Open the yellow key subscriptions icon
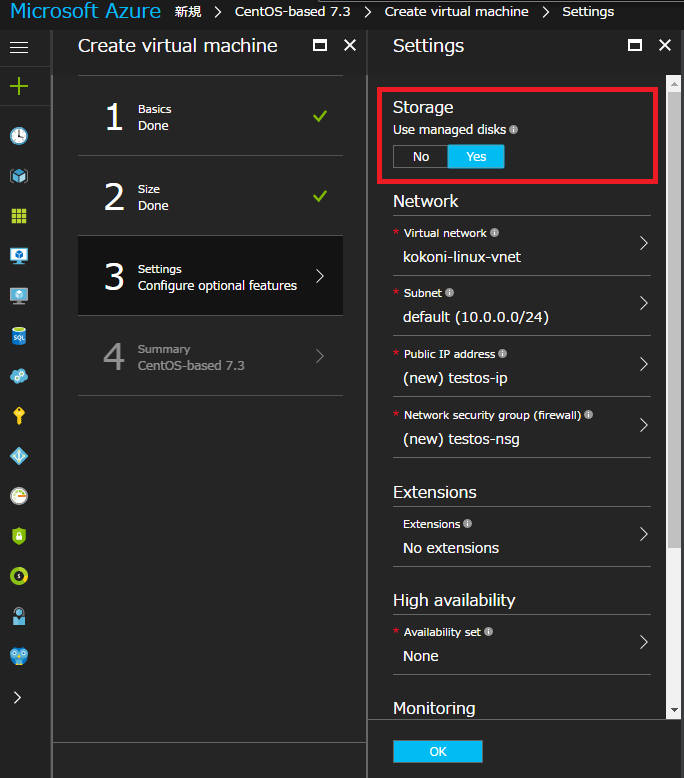 click(19, 416)
